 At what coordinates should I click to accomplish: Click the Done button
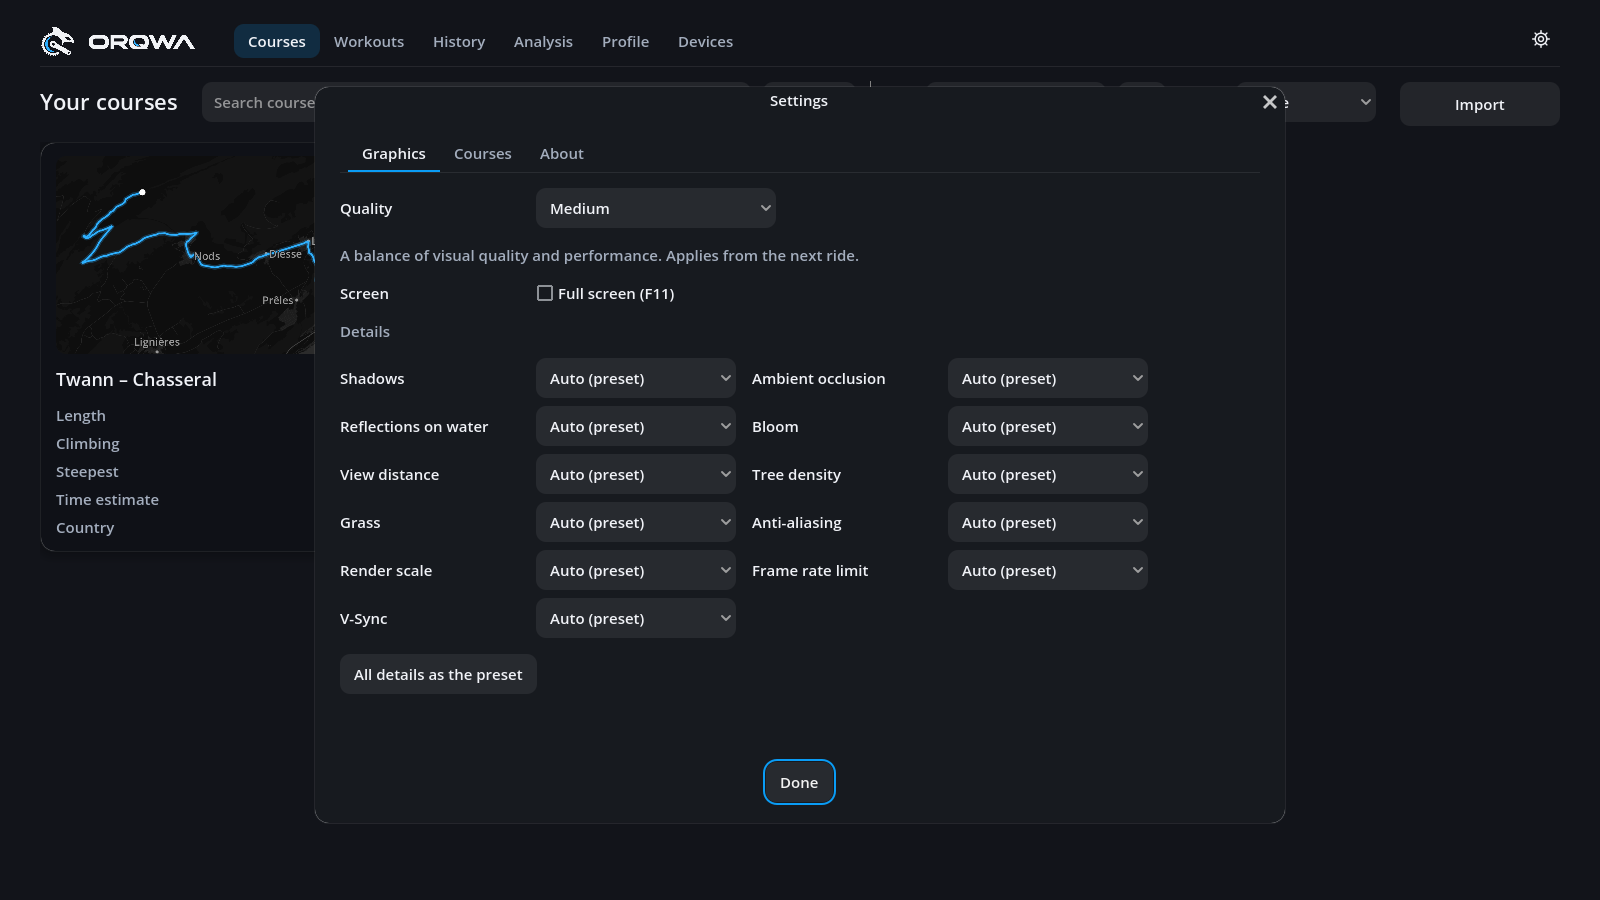799,782
